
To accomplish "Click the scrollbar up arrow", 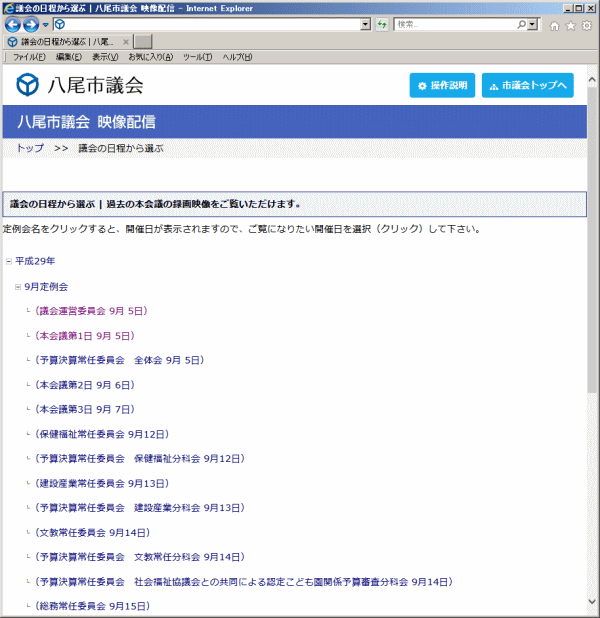I will (592, 79).
